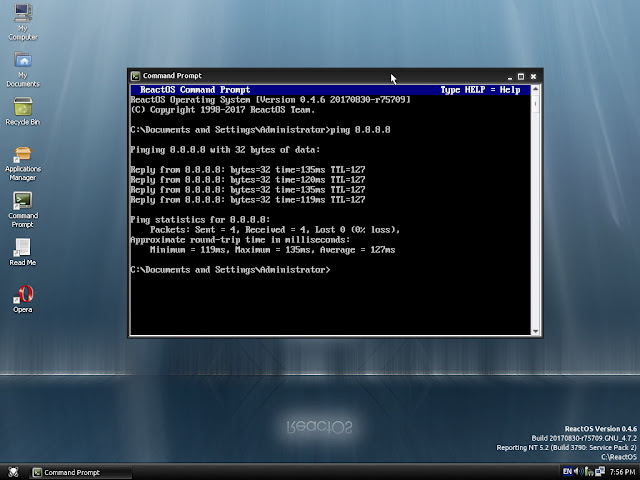This screenshot has width=640, height=480.
Task: Click the 'Approximate round-trip time' line
Action: coord(240,240)
